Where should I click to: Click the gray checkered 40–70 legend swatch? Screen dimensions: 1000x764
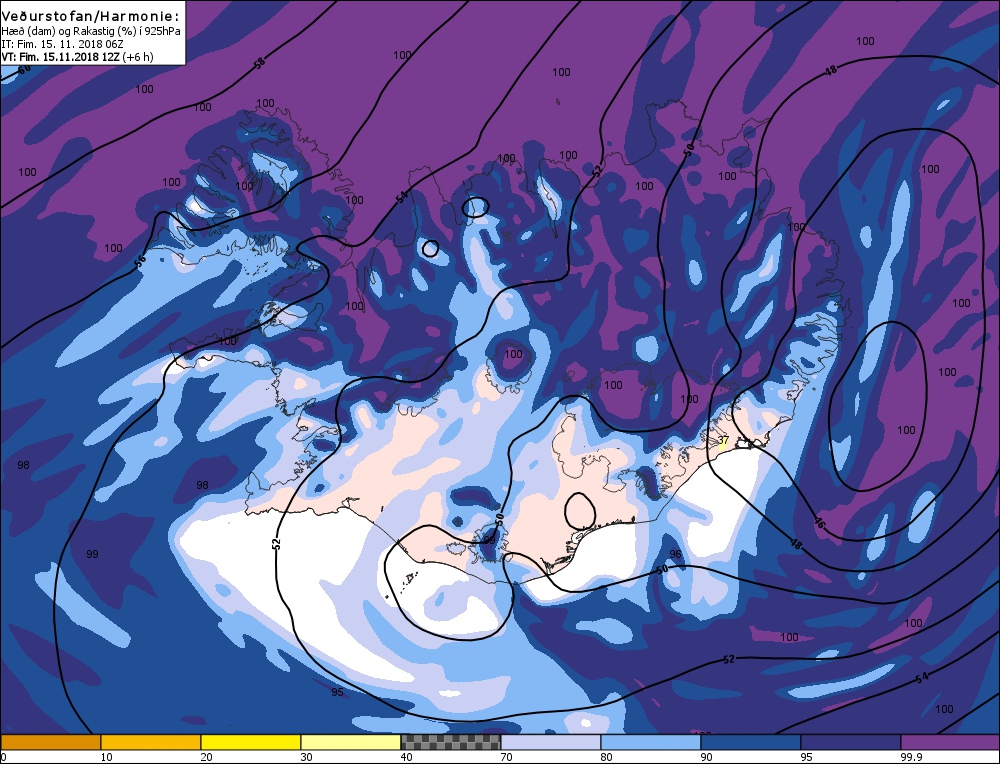pyautogui.click(x=451, y=742)
